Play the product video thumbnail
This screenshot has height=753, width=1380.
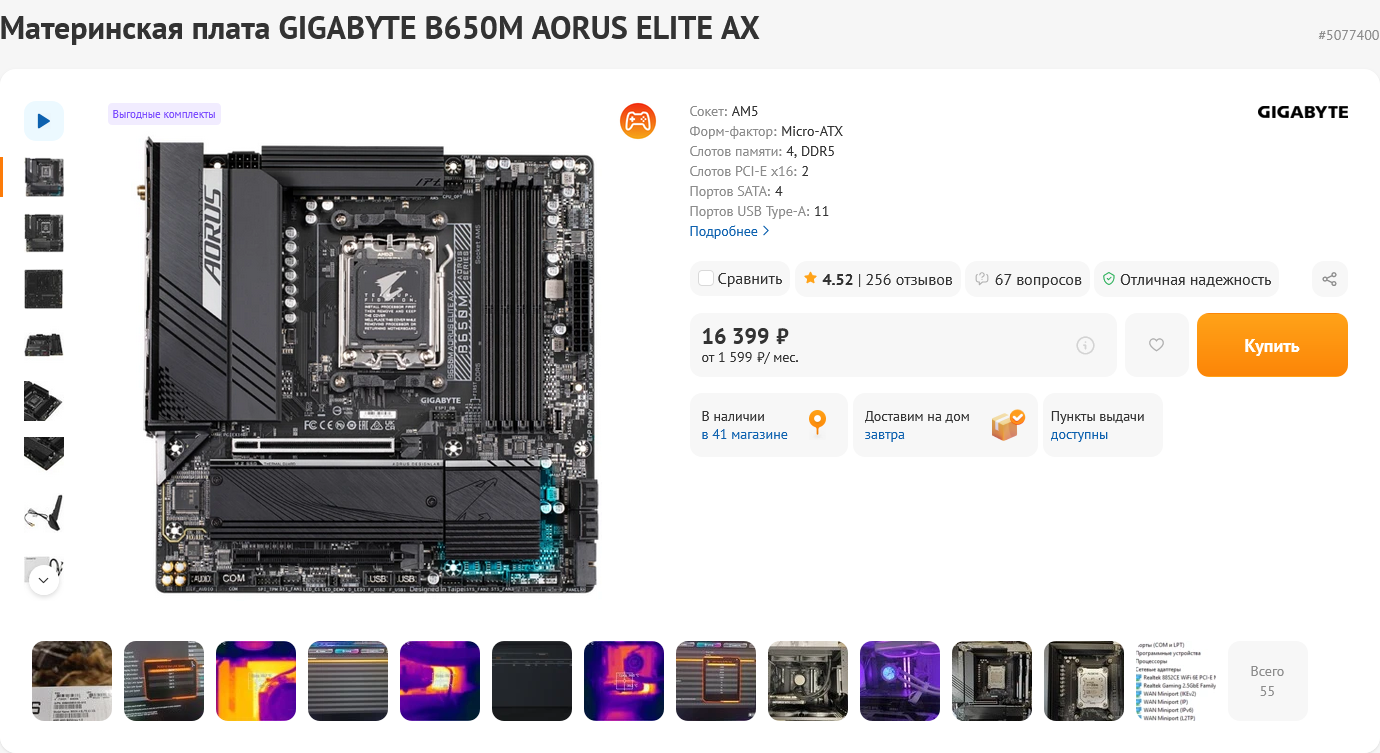tap(44, 121)
